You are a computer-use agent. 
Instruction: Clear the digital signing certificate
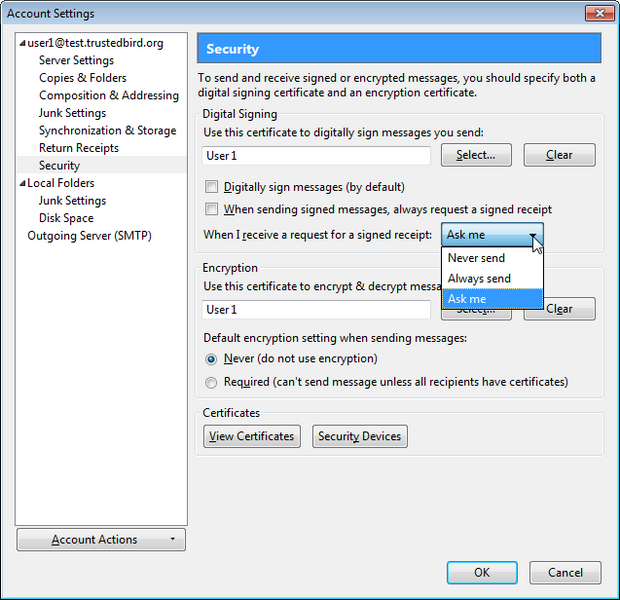(x=559, y=155)
